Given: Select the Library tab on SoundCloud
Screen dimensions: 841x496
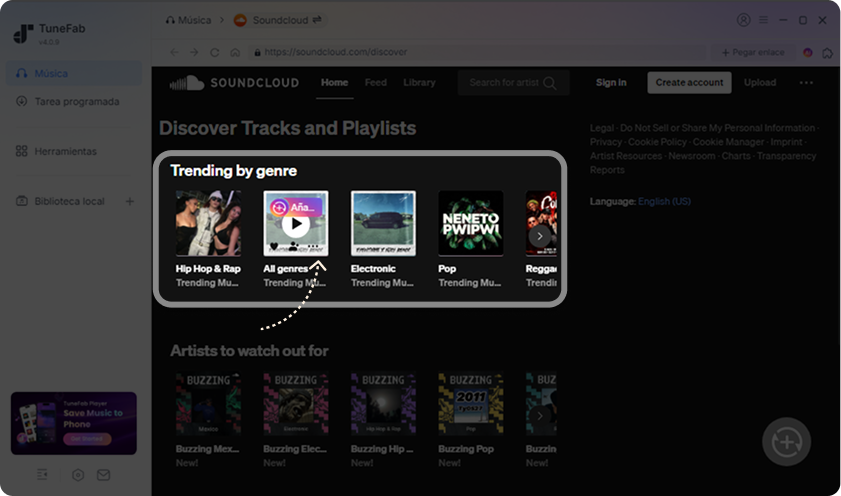Looking at the screenshot, I should tap(419, 83).
